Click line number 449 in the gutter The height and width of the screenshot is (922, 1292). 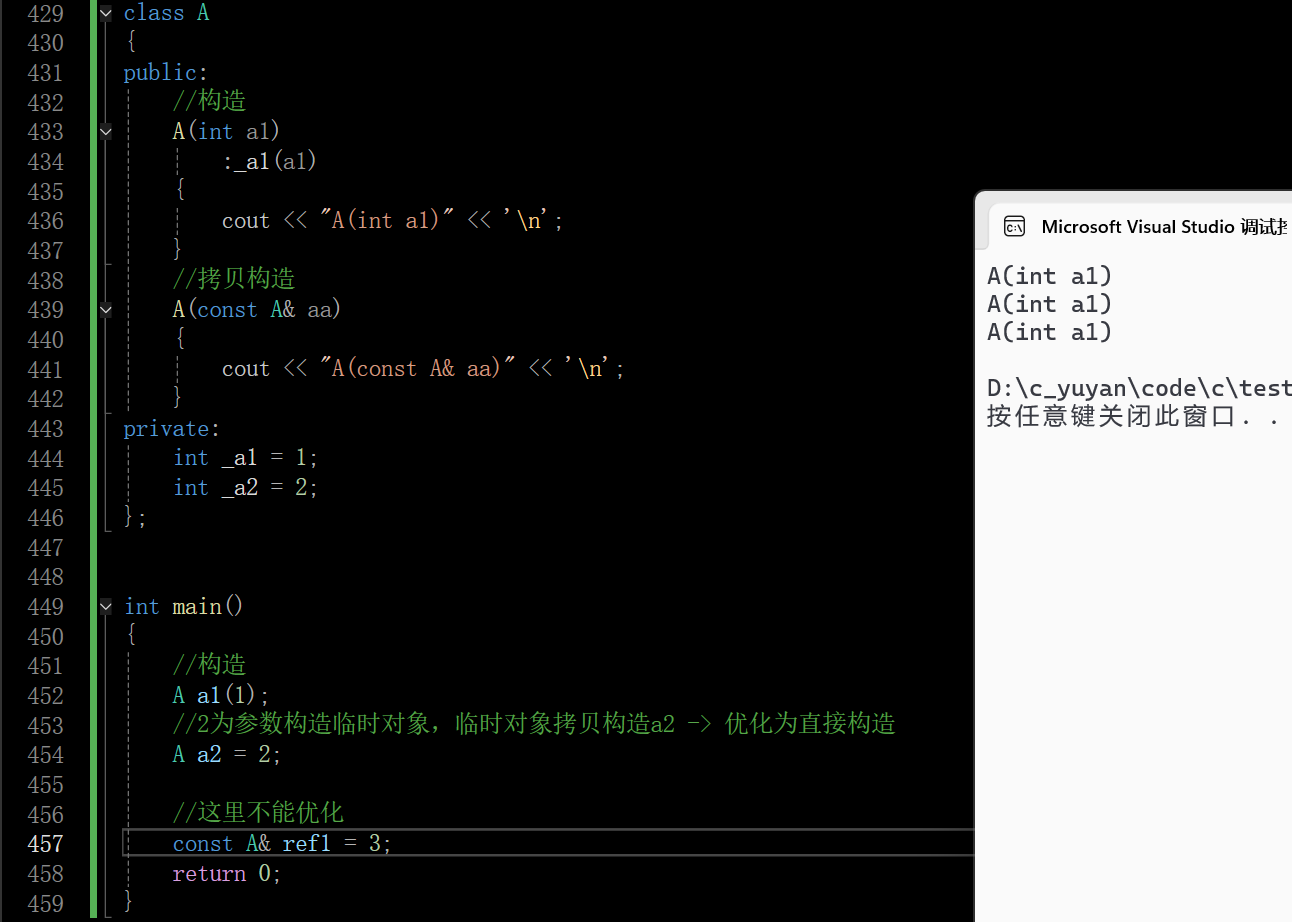[x=45, y=607]
